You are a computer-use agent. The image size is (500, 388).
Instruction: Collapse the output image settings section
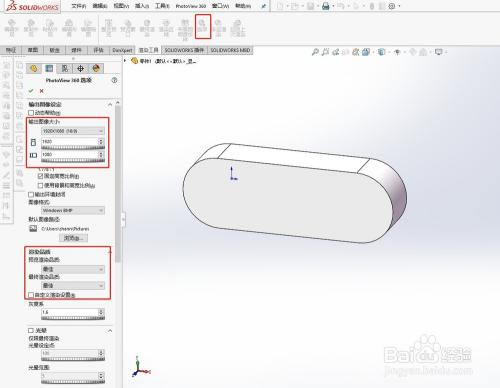pyautogui.click(x=110, y=105)
